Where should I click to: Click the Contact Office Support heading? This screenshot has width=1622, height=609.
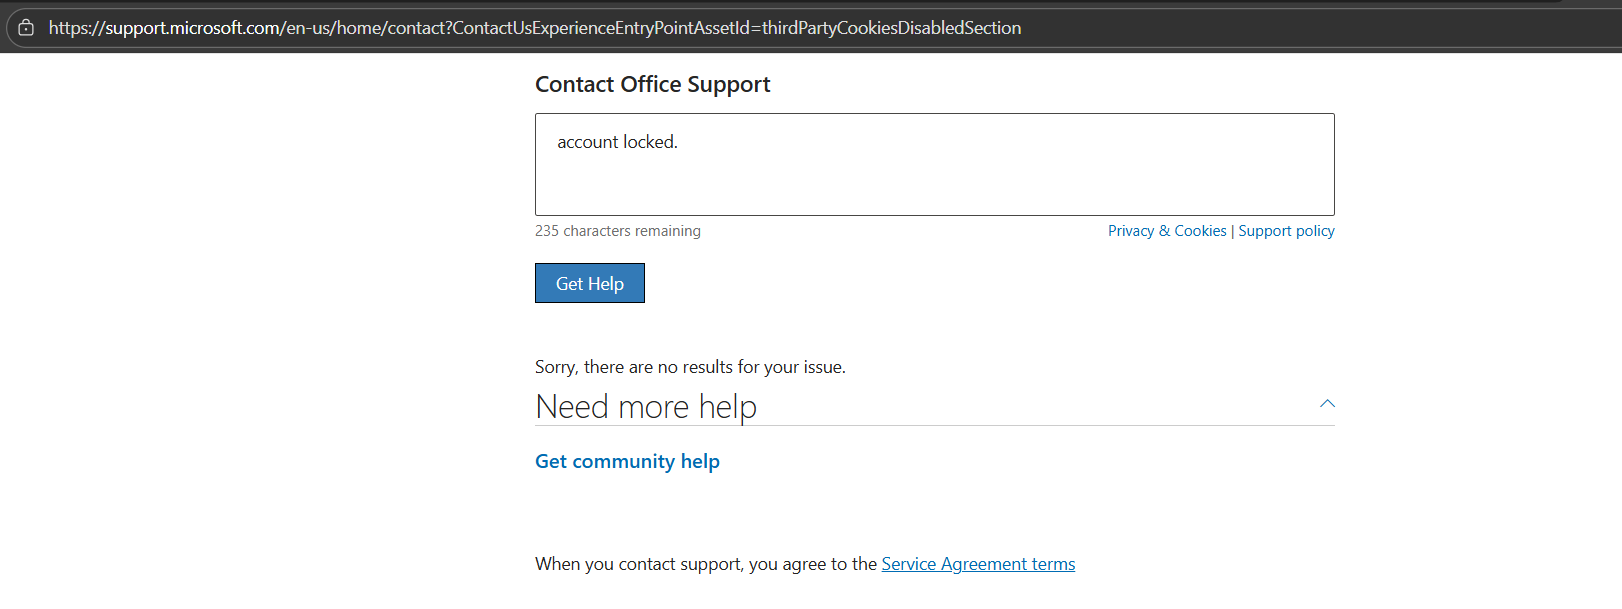[x=652, y=85]
